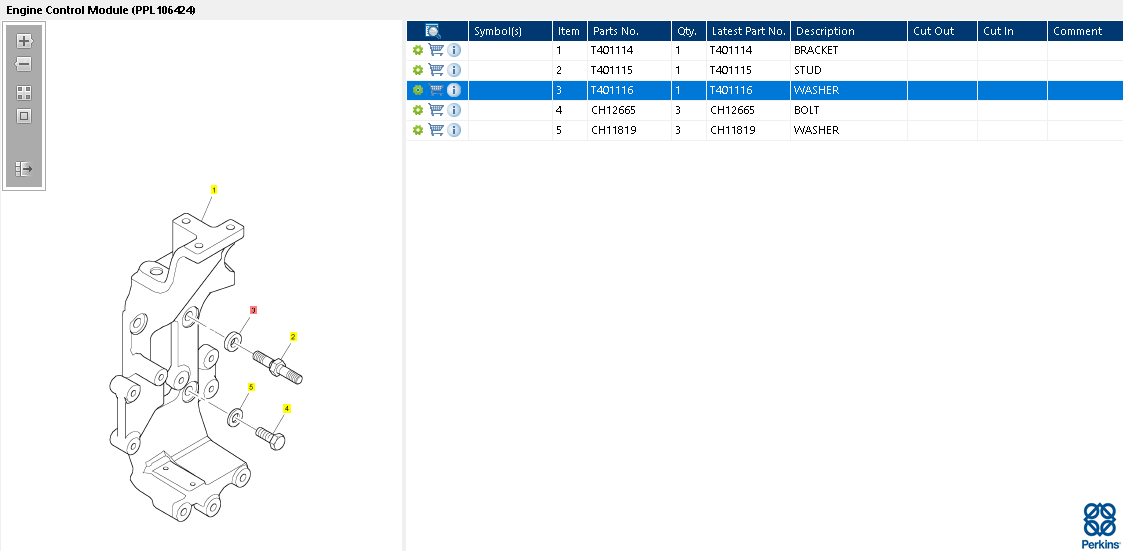Click the search icon in table header

coord(433,31)
